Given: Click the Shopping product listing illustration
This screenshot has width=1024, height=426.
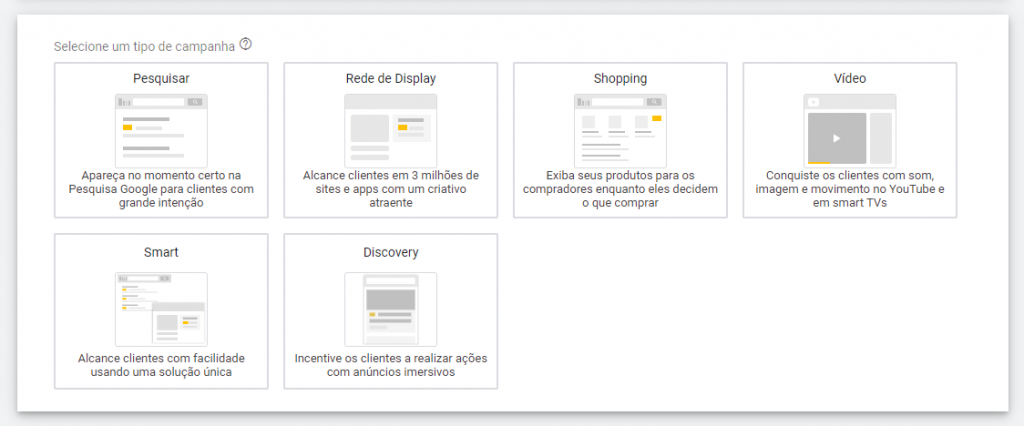Looking at the screenshot, I should click(620, 131).
